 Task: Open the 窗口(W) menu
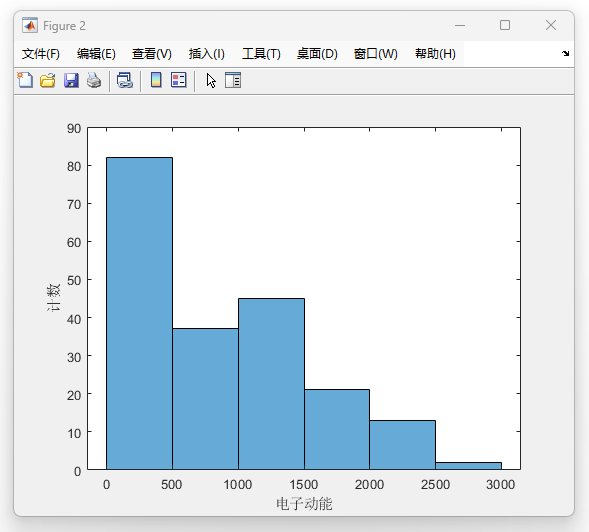376,54
